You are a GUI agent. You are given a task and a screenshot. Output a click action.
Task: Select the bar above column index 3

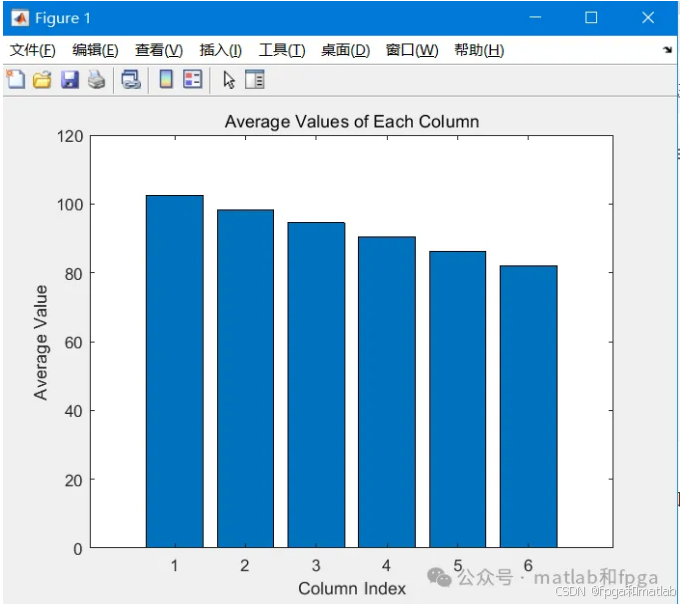316,385
